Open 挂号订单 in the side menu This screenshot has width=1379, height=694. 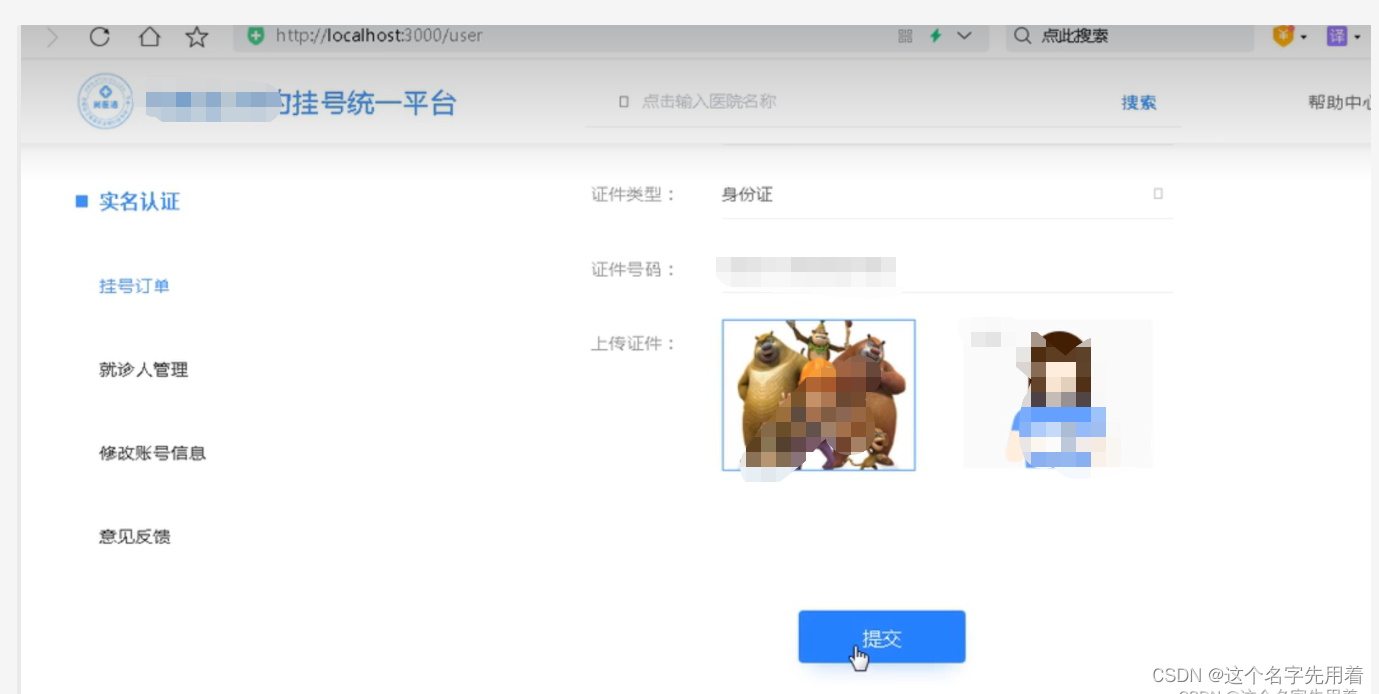[x=134, y=286]
